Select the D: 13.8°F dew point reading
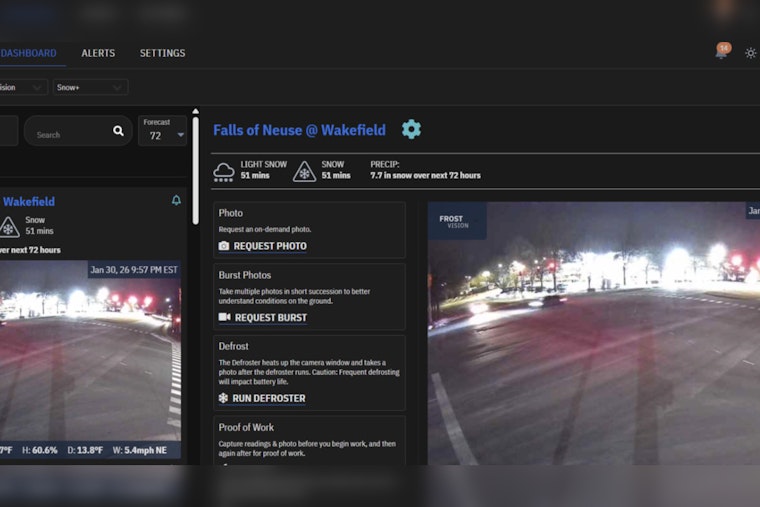Image resolution: width=760 pixels, height=507 pixels. coord(85,450)
